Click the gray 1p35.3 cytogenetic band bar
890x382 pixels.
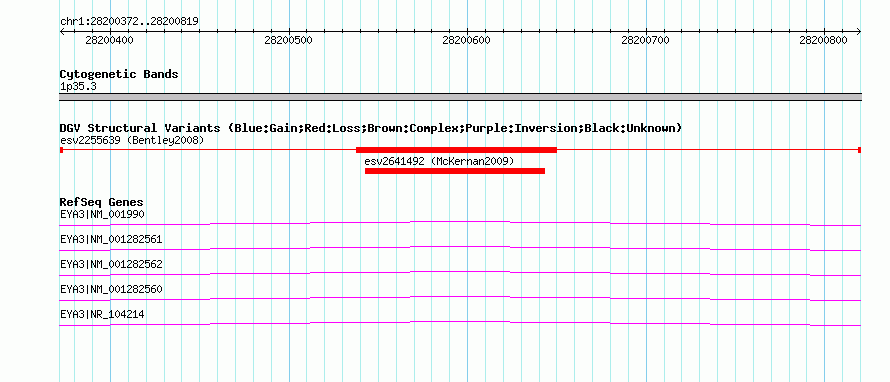pos(460,96)
